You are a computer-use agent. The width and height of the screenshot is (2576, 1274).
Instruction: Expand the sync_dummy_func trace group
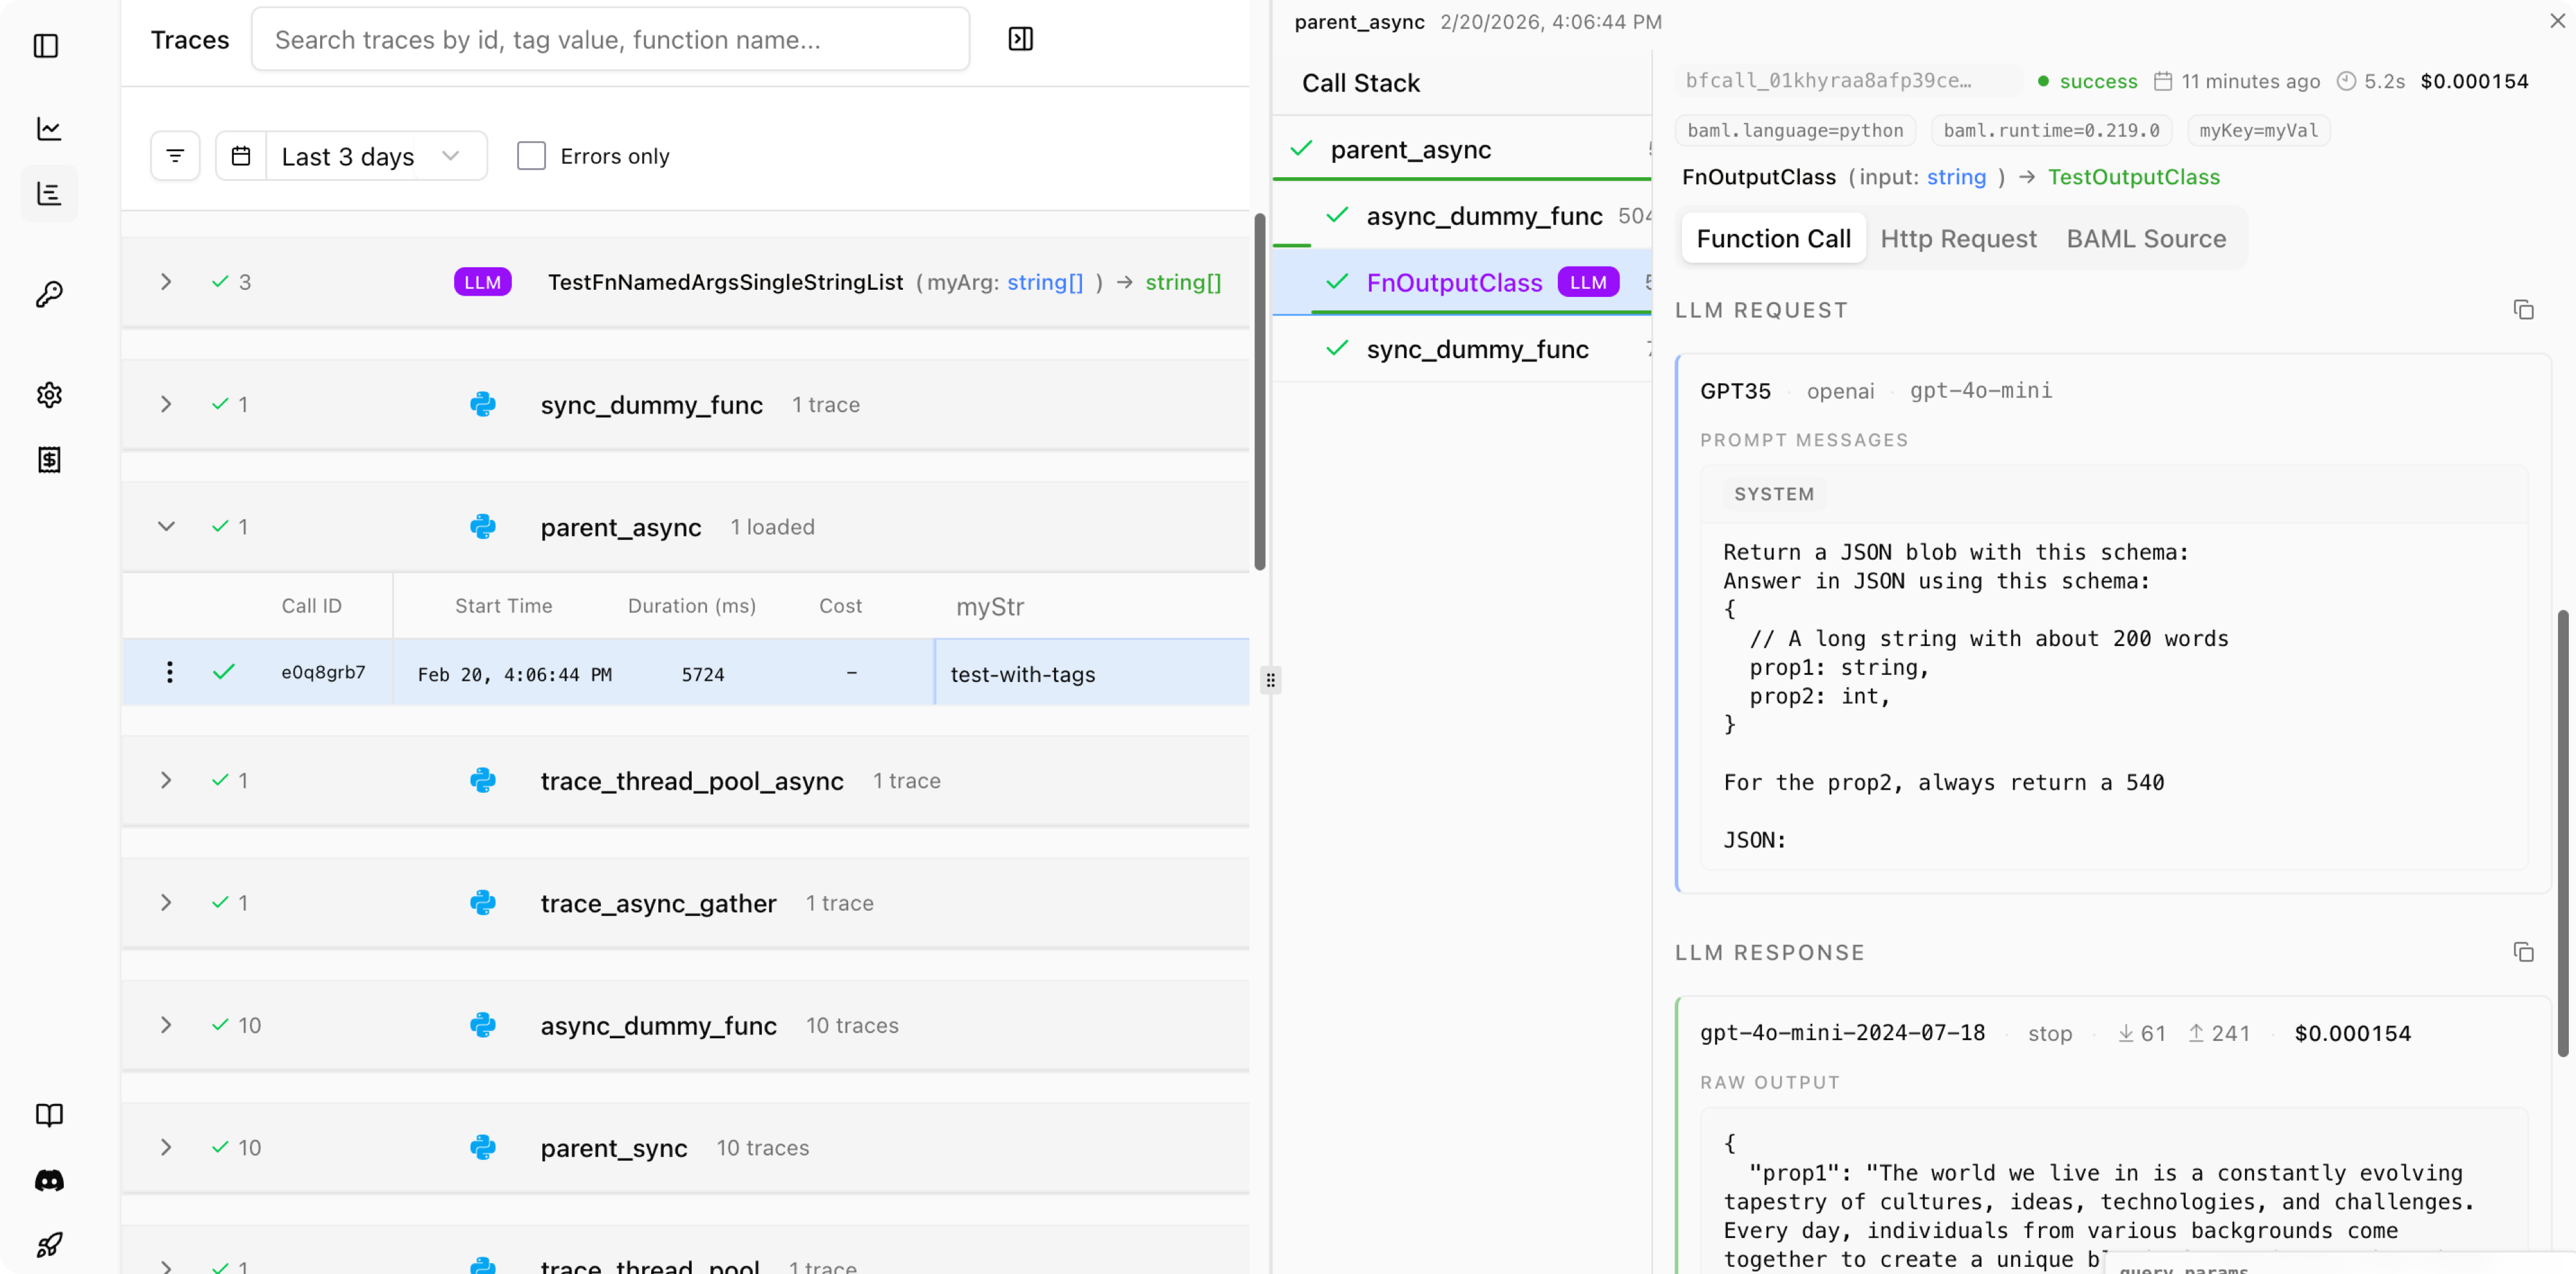pos(166,404)
